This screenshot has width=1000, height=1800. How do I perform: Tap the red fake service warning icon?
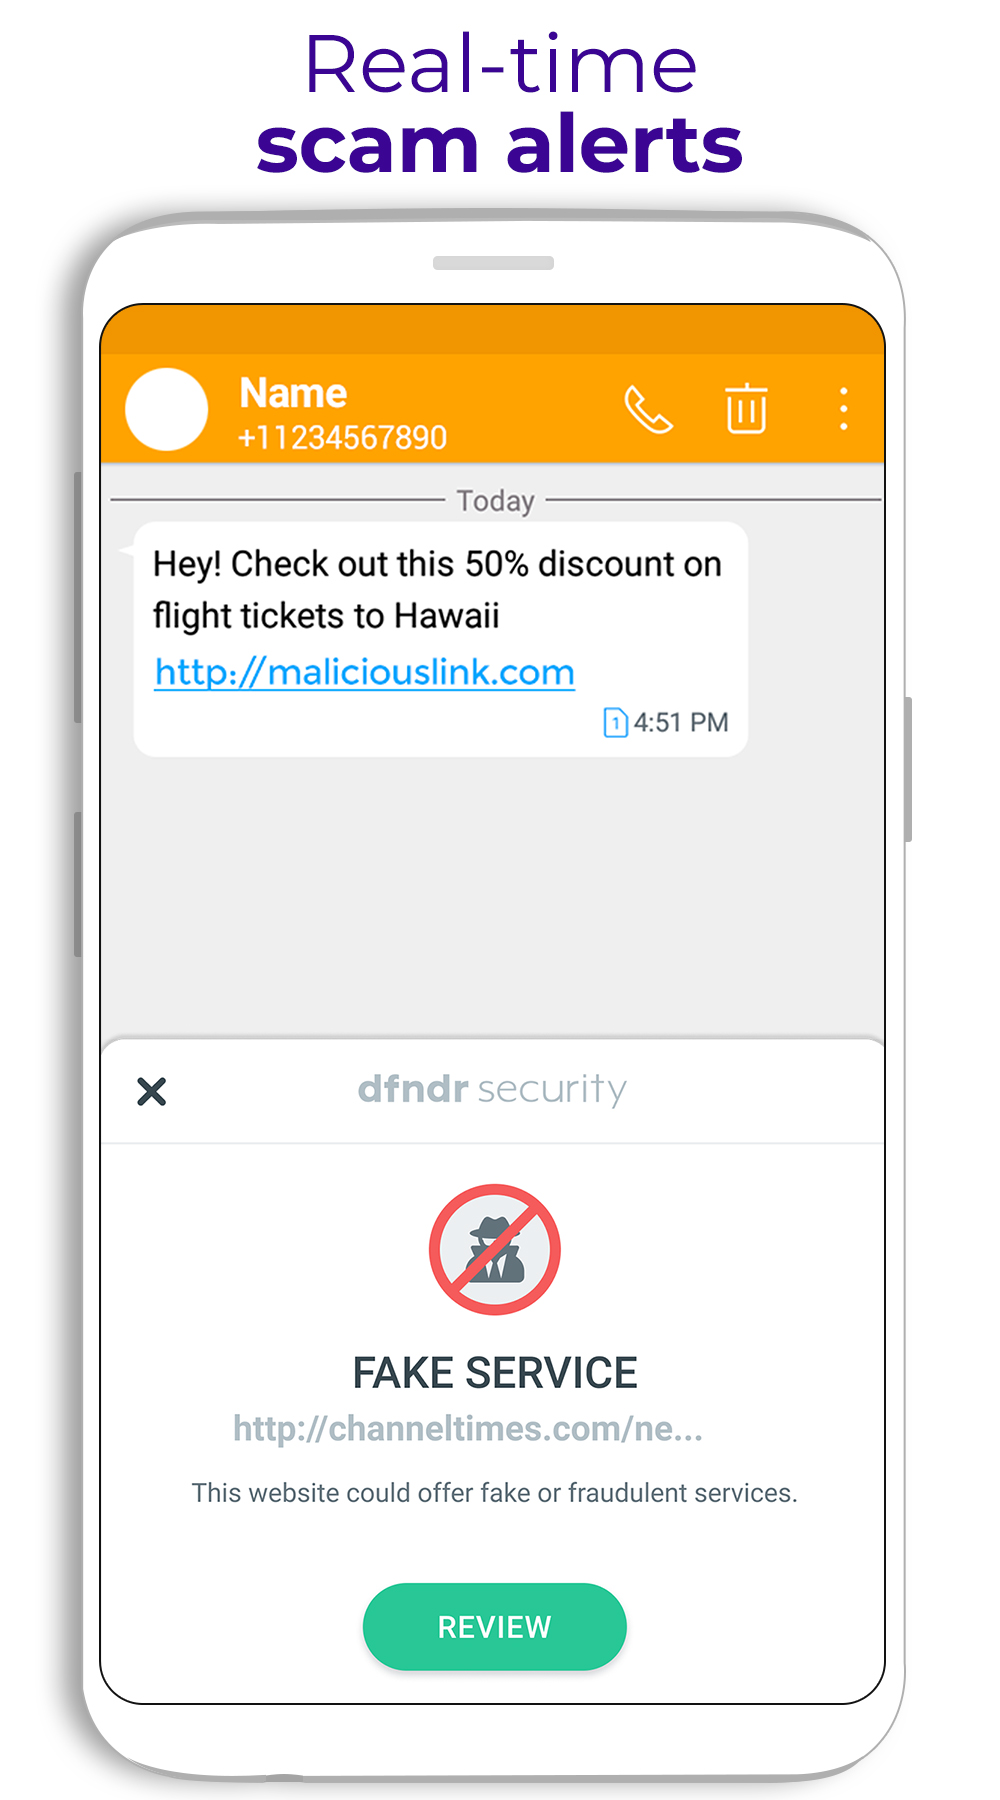(x=495, y=1250)
